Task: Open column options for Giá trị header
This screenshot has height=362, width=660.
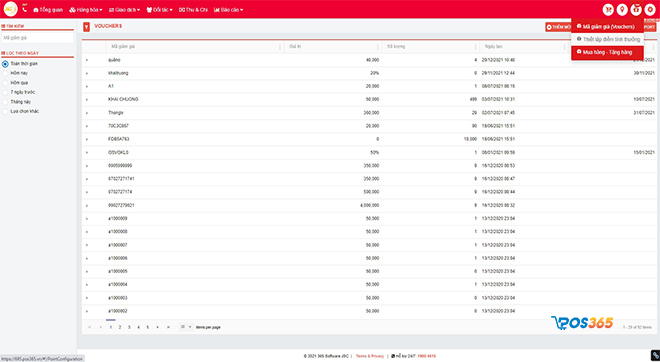Action: pyautogui.click(x=378, y=47)
